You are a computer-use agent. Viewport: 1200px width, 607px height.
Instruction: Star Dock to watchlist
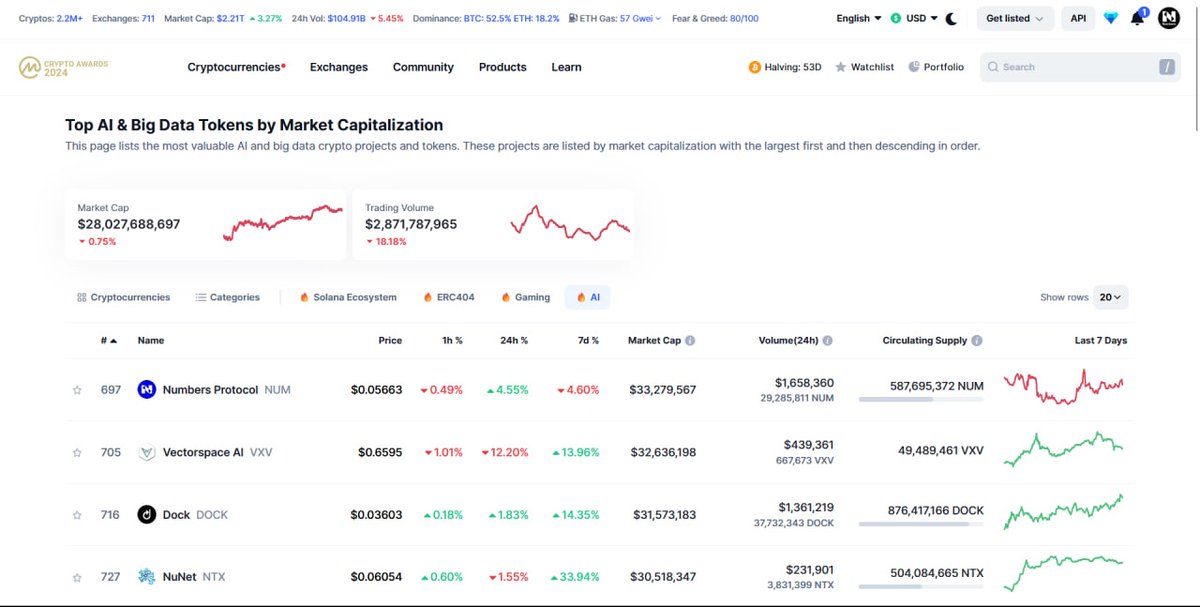[77, 515]
